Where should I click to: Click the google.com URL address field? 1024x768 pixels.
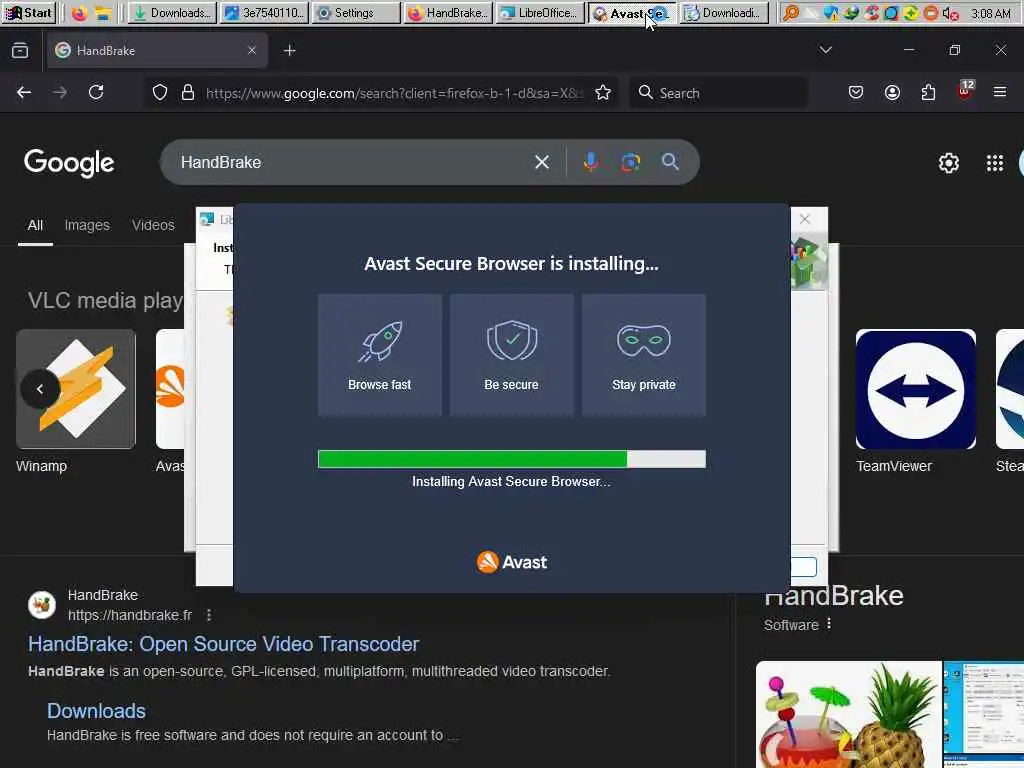click(x=394, y=93)
